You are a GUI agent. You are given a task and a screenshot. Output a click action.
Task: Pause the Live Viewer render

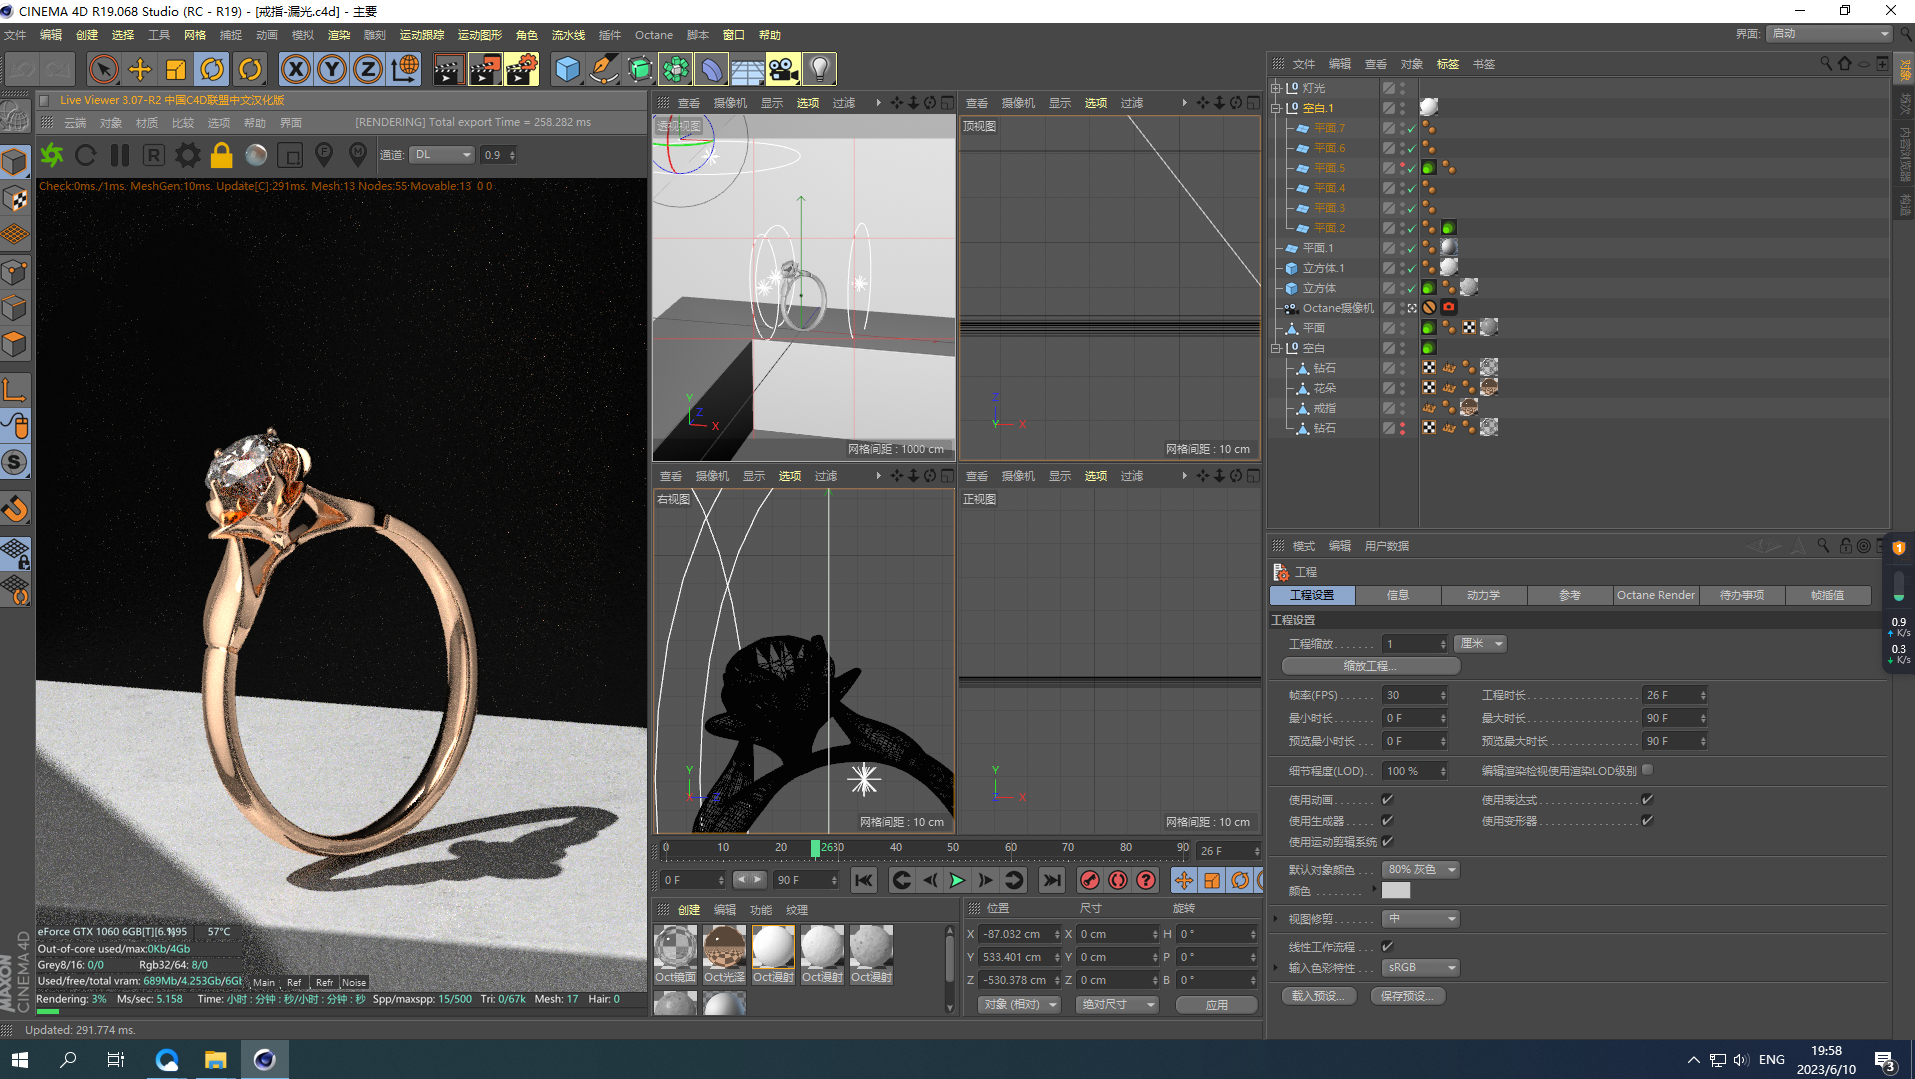[x=120, y=155]
